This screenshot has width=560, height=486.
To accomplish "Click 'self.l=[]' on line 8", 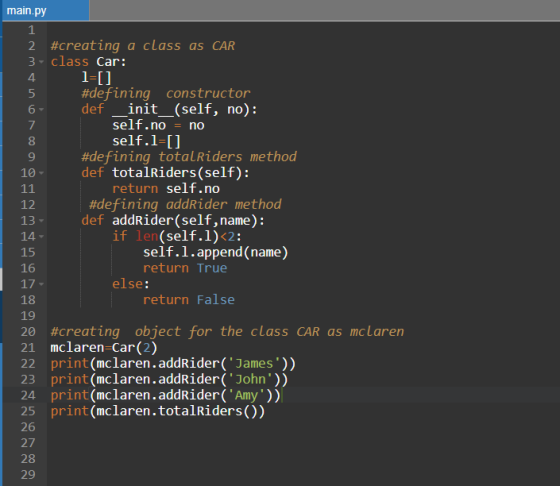I will 146,141.
